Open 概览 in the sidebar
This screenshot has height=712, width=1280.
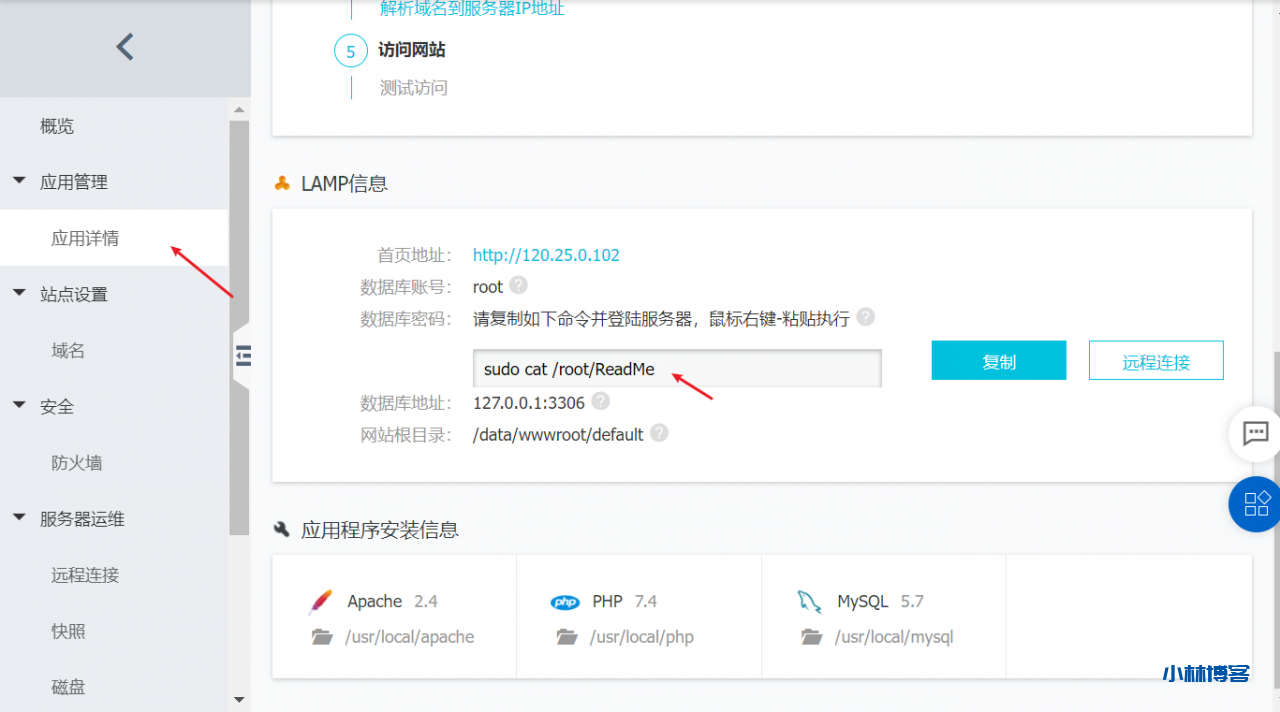pyautogui.click(x=57, y=126)
